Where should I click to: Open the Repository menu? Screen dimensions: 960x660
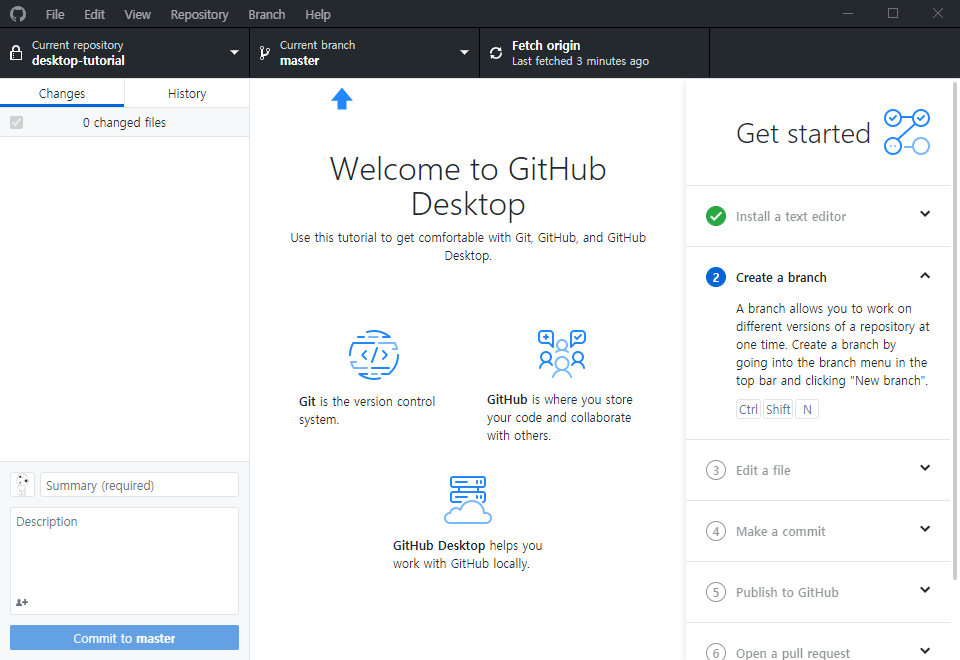(x=199, y=14)
